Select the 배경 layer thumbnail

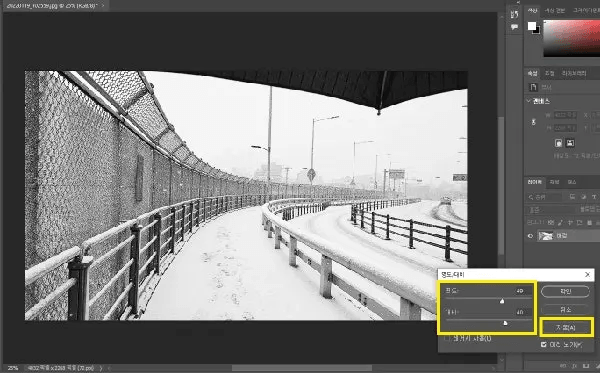[x=545, y=236]
